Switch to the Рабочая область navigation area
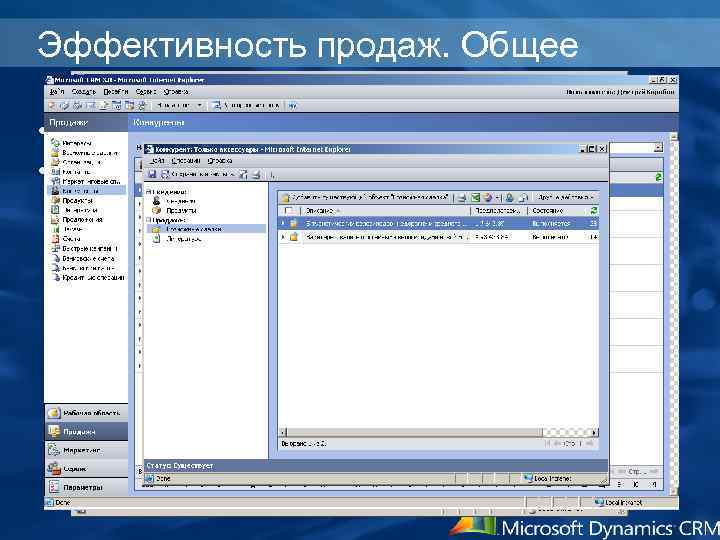This screenshot has width=720, height=540. 86,413
